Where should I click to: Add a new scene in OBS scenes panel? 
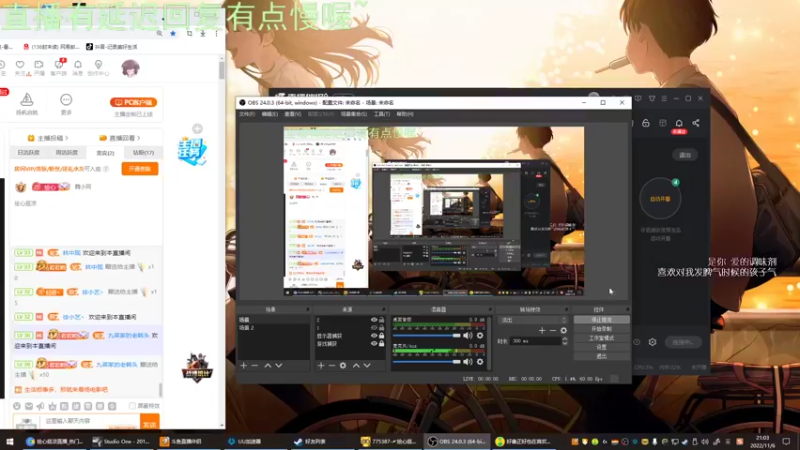(x=243, y=365)
